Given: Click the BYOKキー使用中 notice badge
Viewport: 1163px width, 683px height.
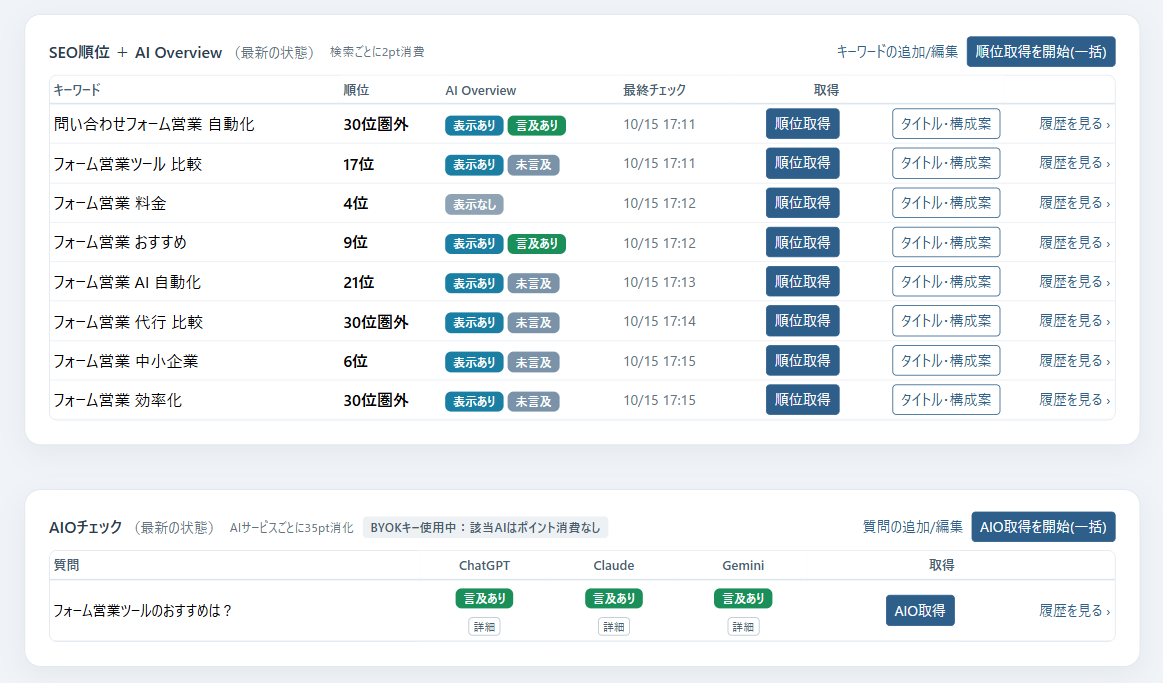Looking at the screenshot, I should pyautogui.click(x=485, y=528).
